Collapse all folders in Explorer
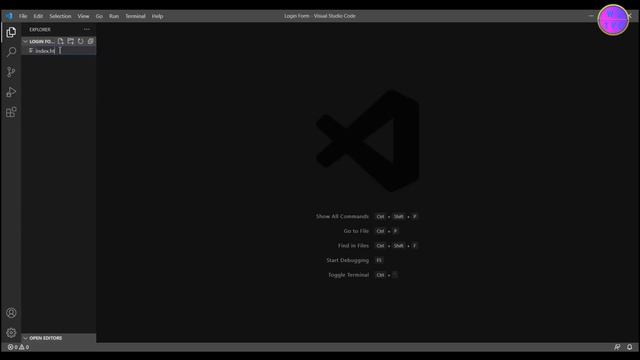640x360 pixels. pos(90,41)
